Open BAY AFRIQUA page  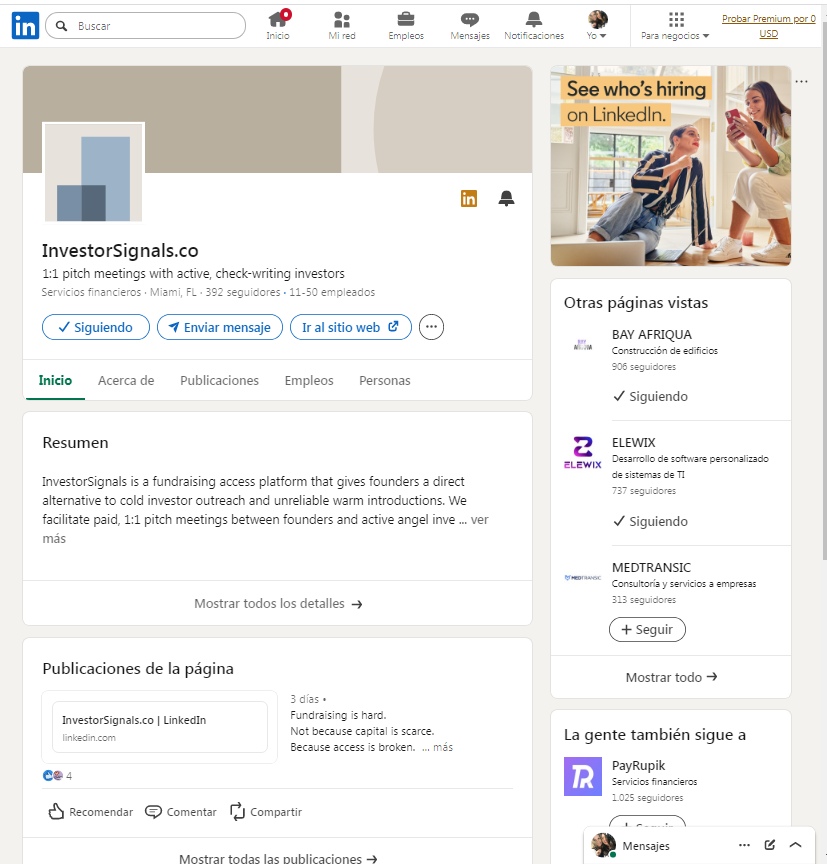652,335
